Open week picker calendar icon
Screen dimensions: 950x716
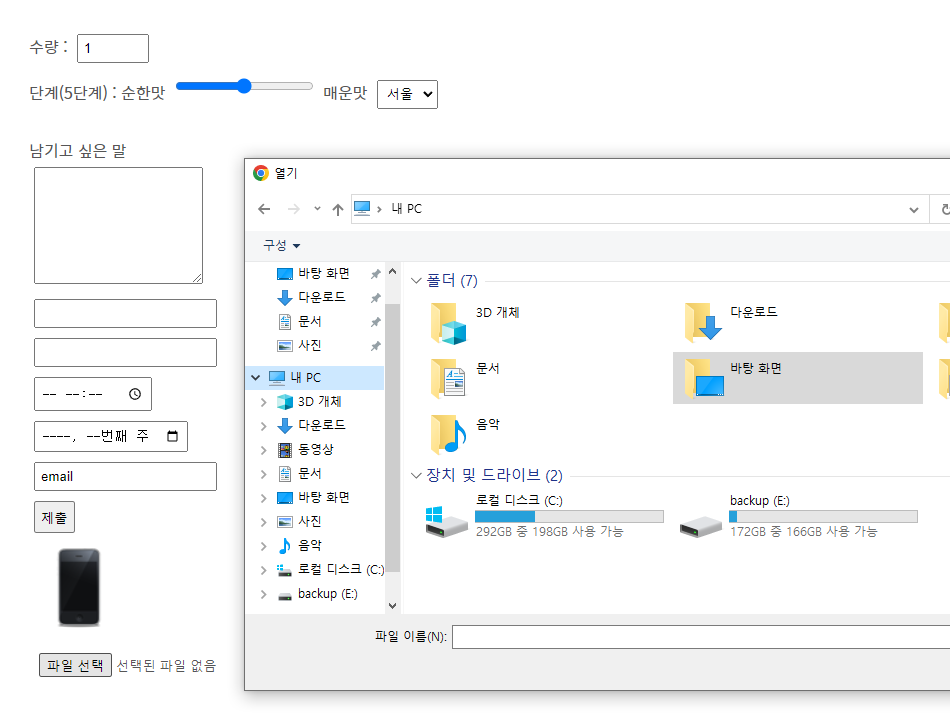click(x=173, y=436)
